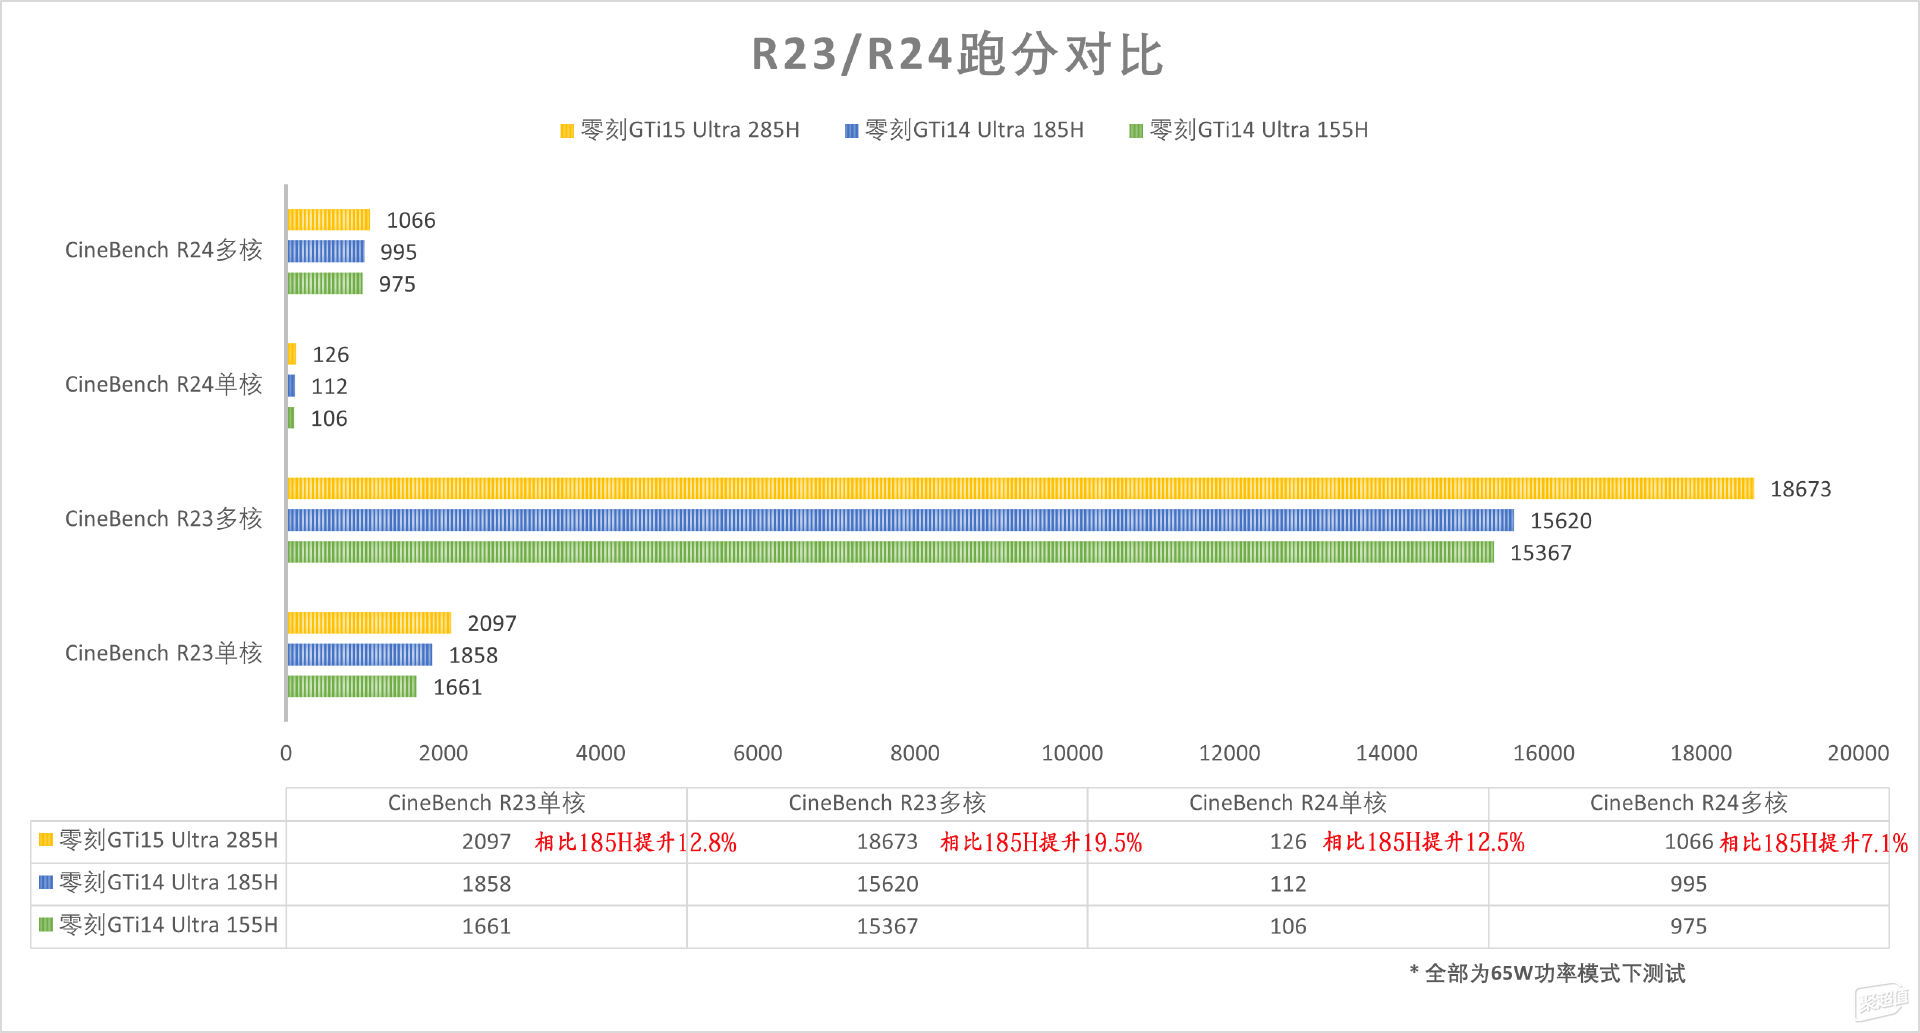
Task: Select legend label 零刻GTi14 Ultra 155H at top
Action: [1259, 130]
